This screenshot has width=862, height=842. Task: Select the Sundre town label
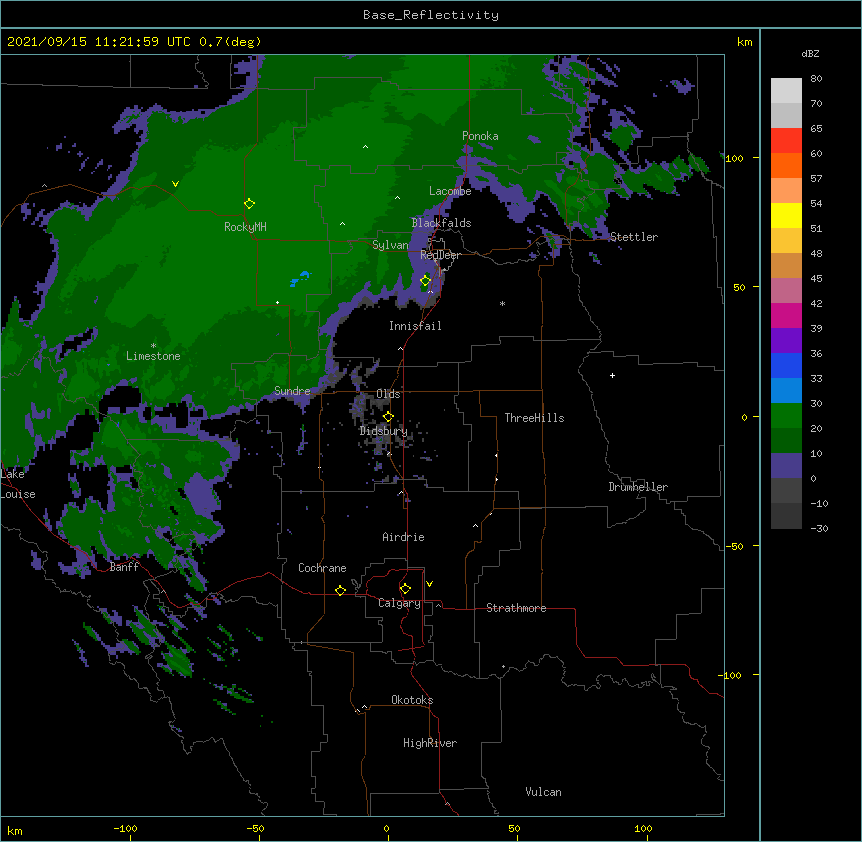[x=292, y=391]
